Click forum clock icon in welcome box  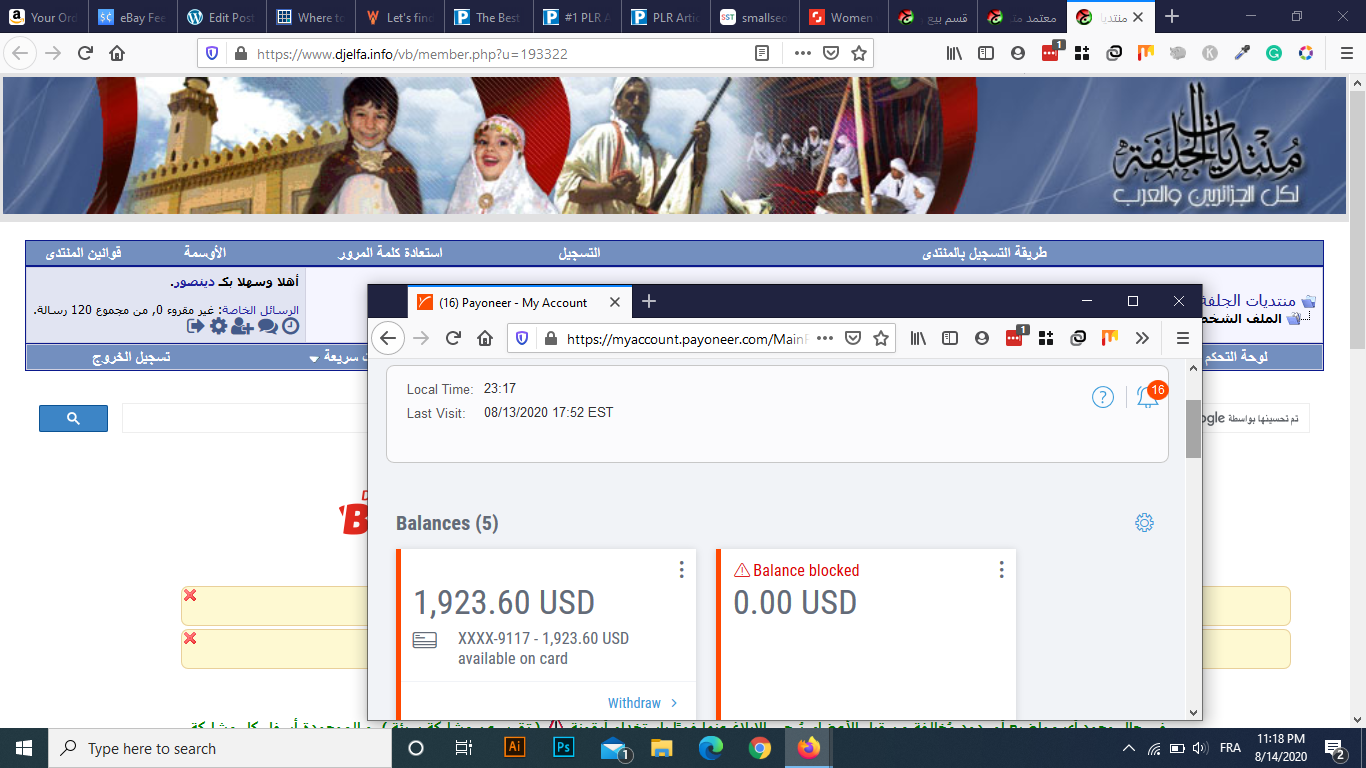(291, 326)
